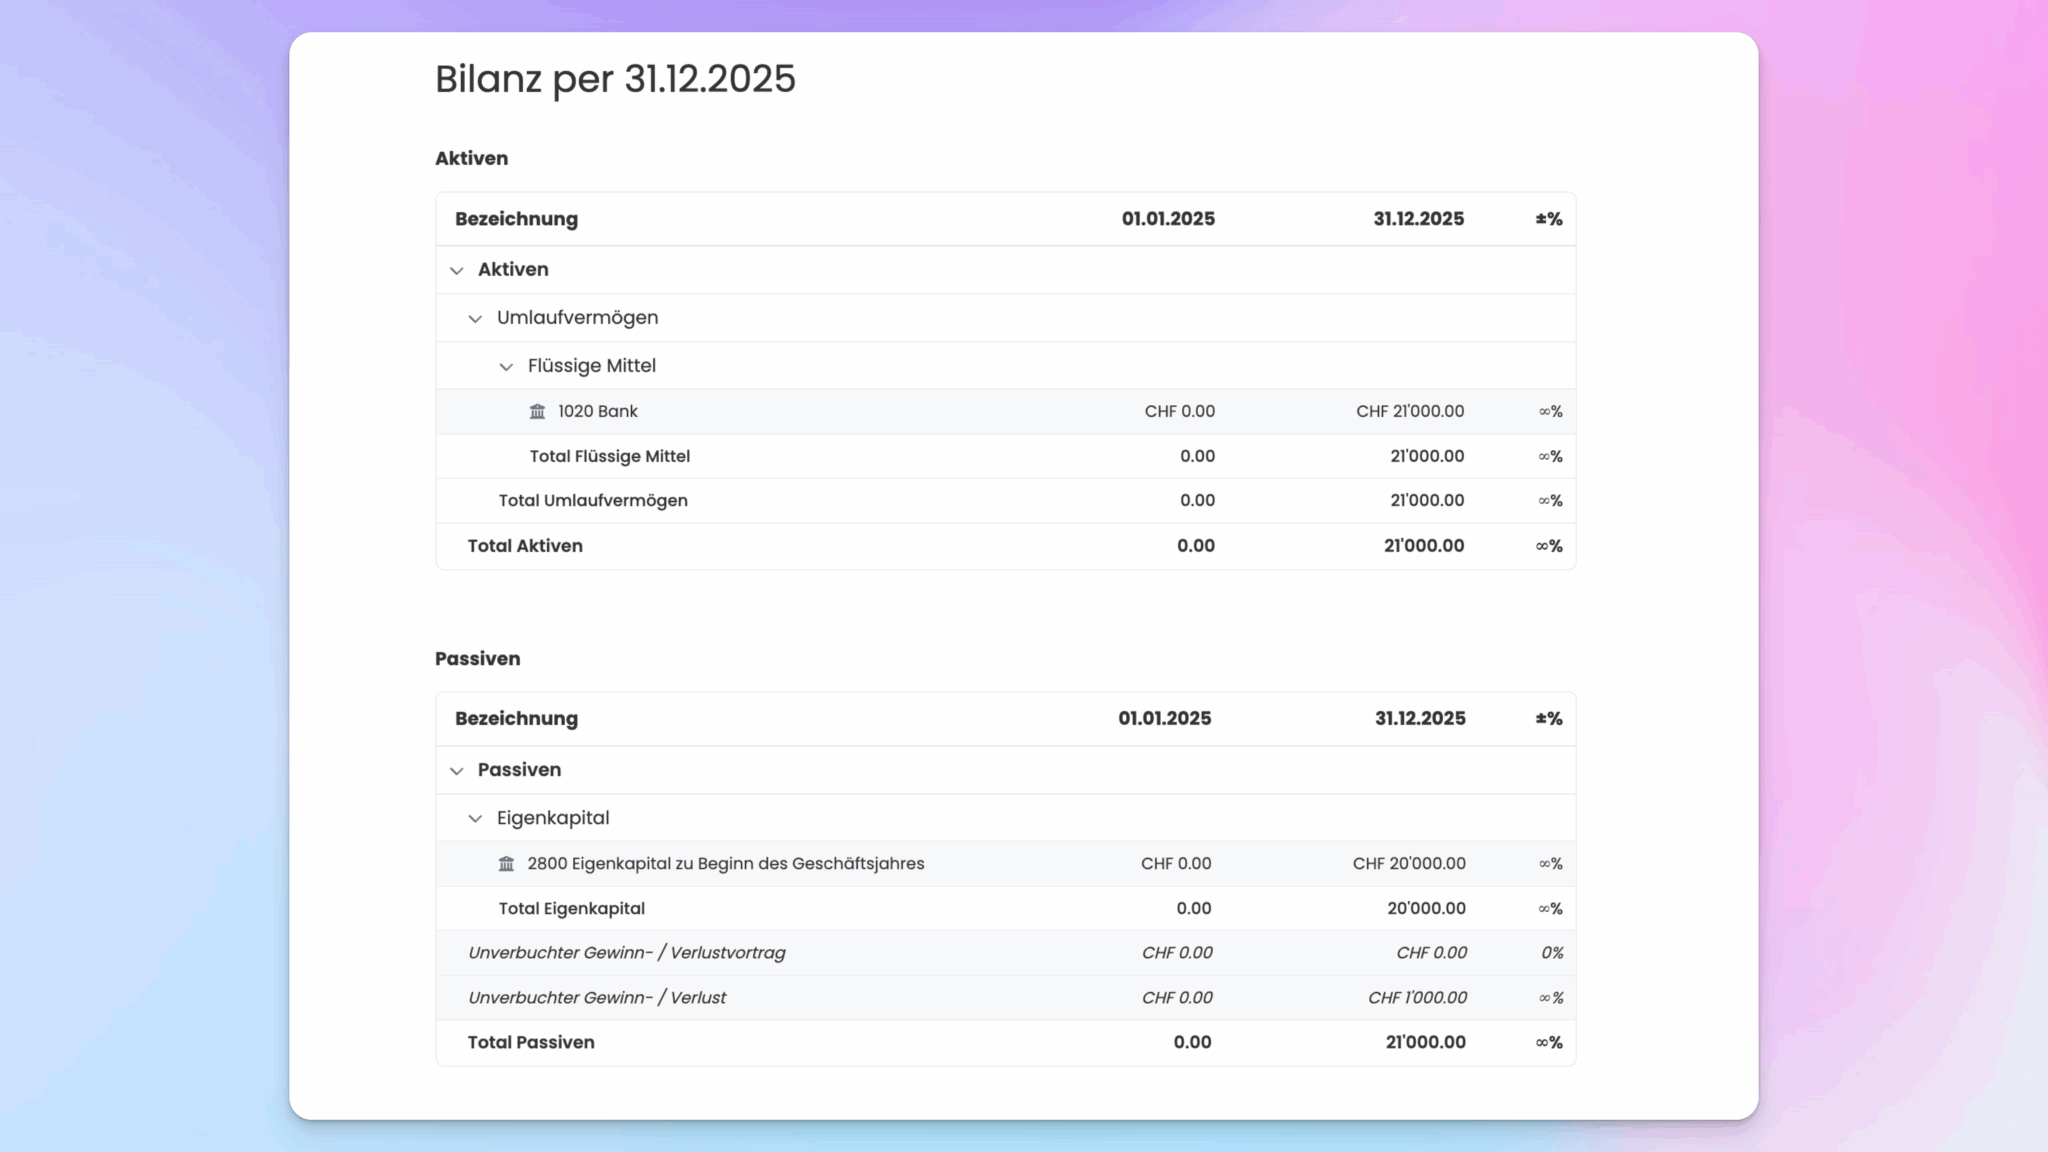Collapse the Aktiven group chevron
The height and width of the screenshot is (1152, 2048).
[457, 270]
